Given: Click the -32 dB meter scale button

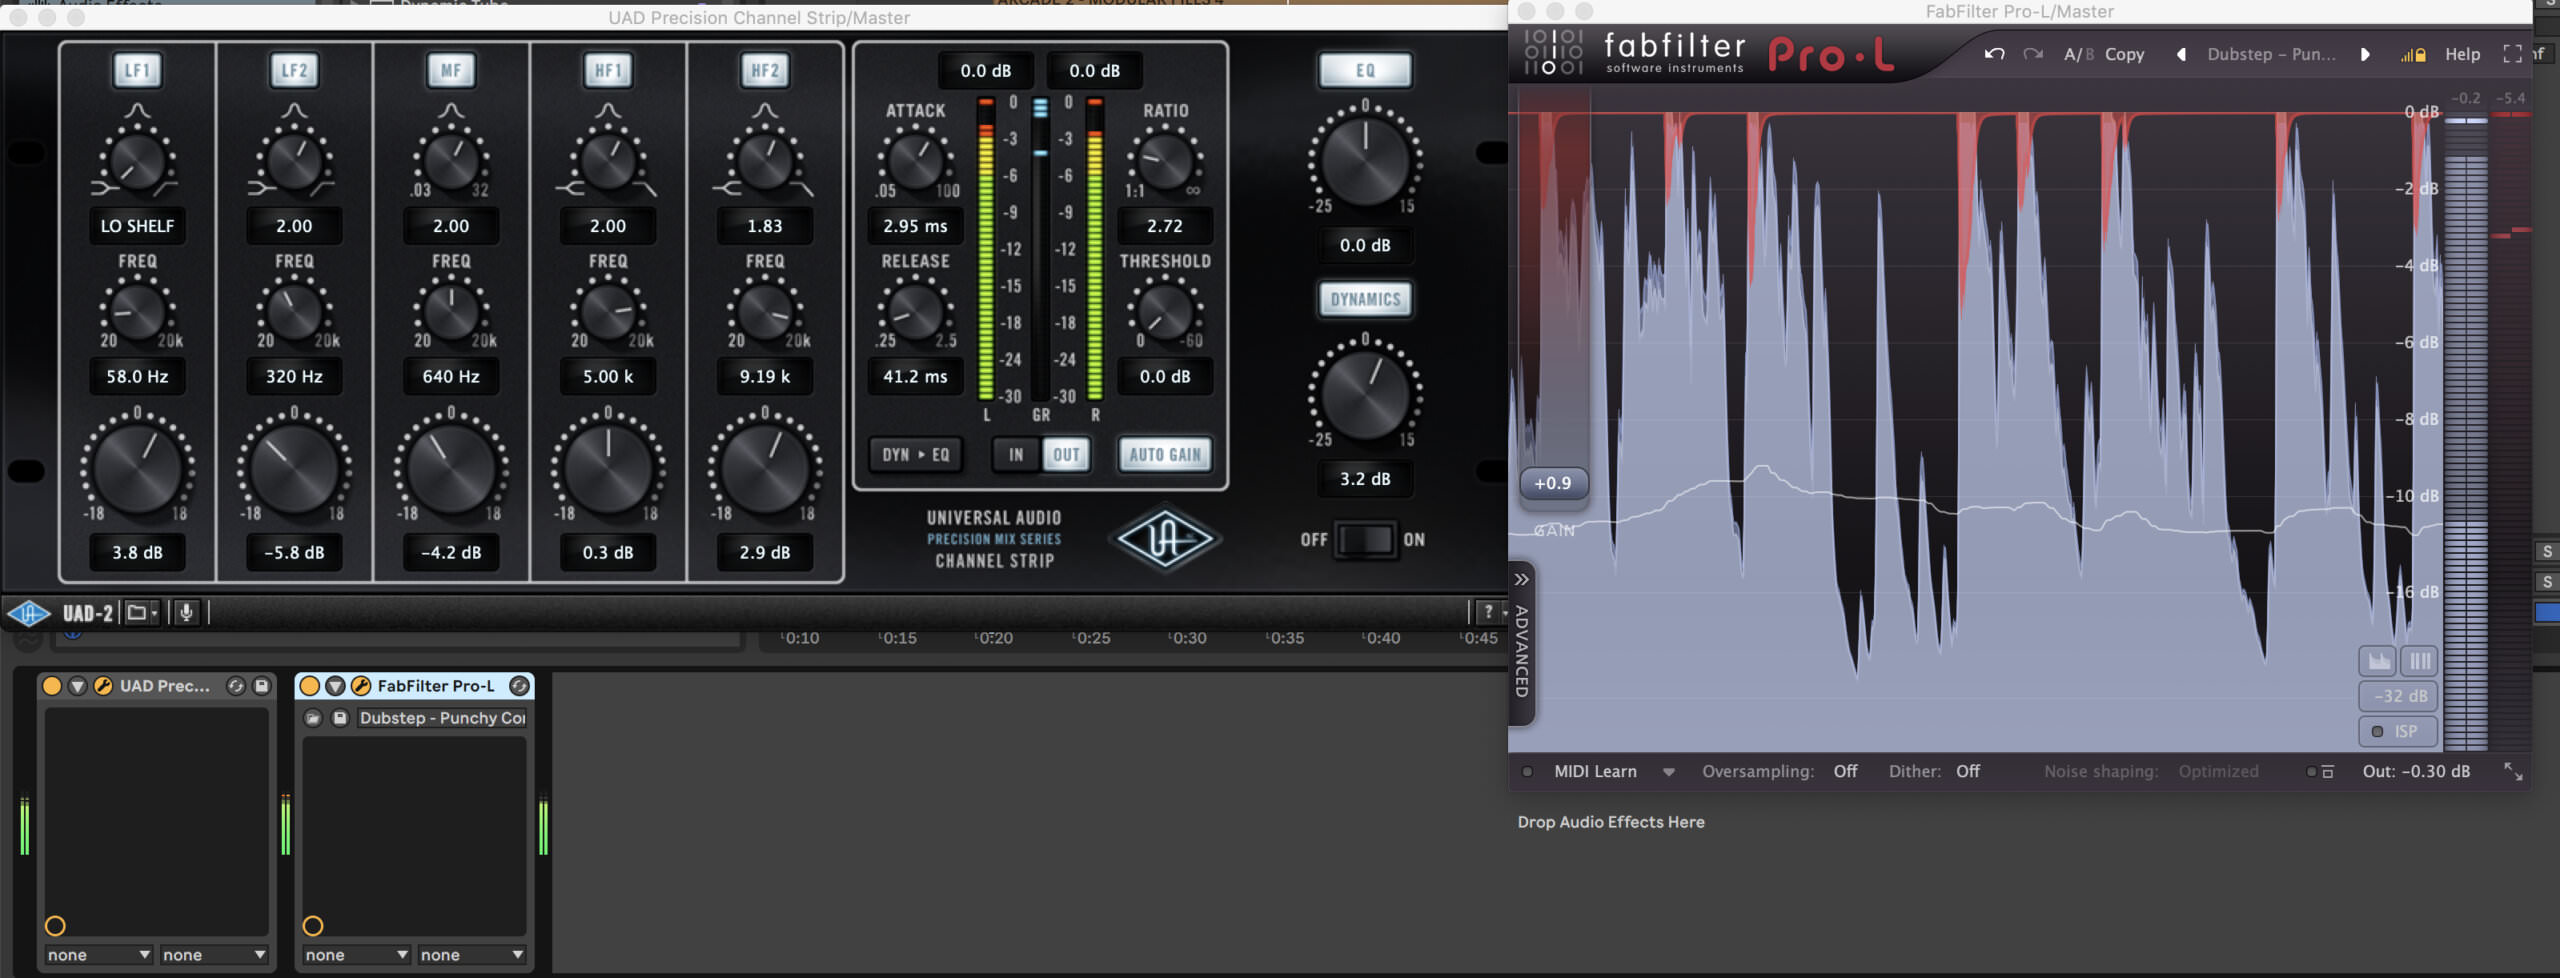Looking at the screenshot, I should 2400,696.
